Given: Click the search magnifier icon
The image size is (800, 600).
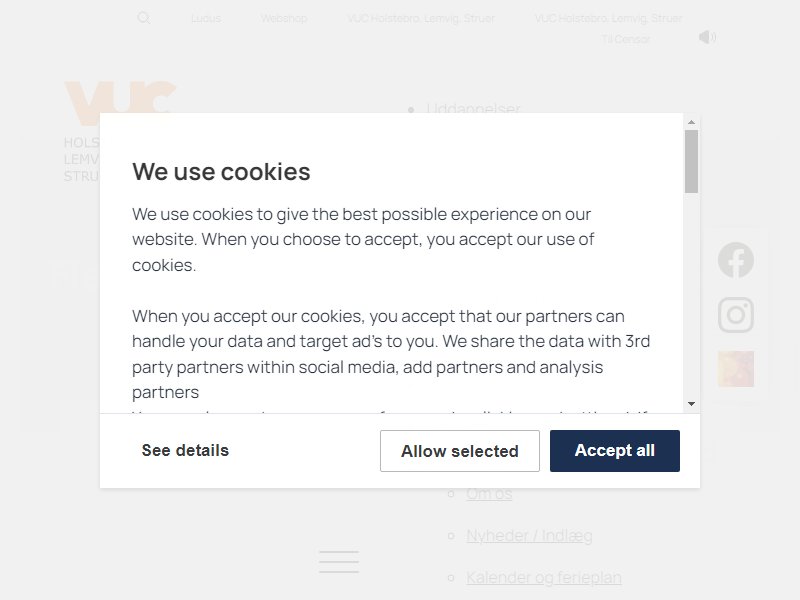Looking at the screenshot, I should point(144,18).
